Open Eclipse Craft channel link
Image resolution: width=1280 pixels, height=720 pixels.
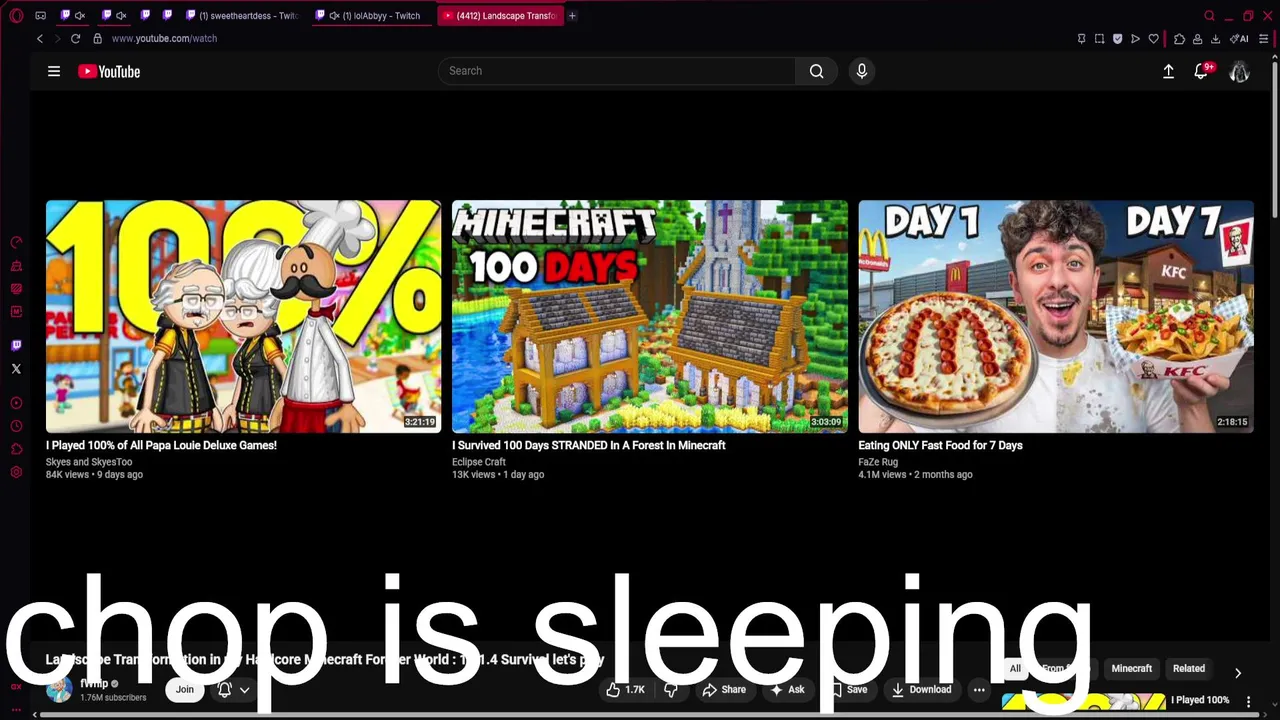click(479, 462)
